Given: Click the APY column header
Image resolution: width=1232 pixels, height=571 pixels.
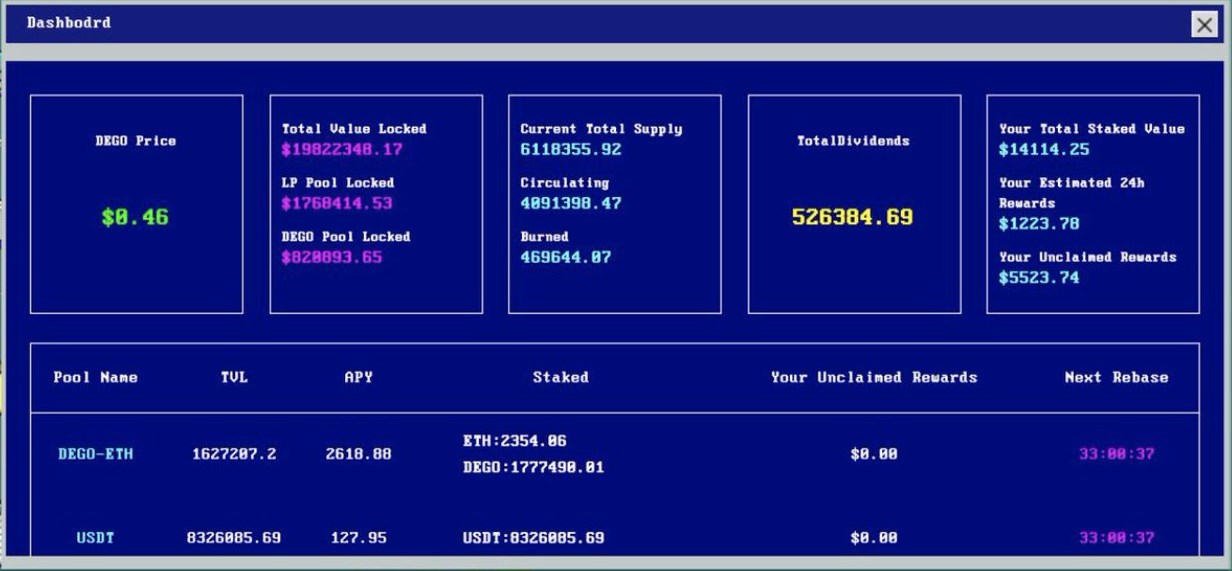Looking at the screenshot, I should [x=358, y=378].
